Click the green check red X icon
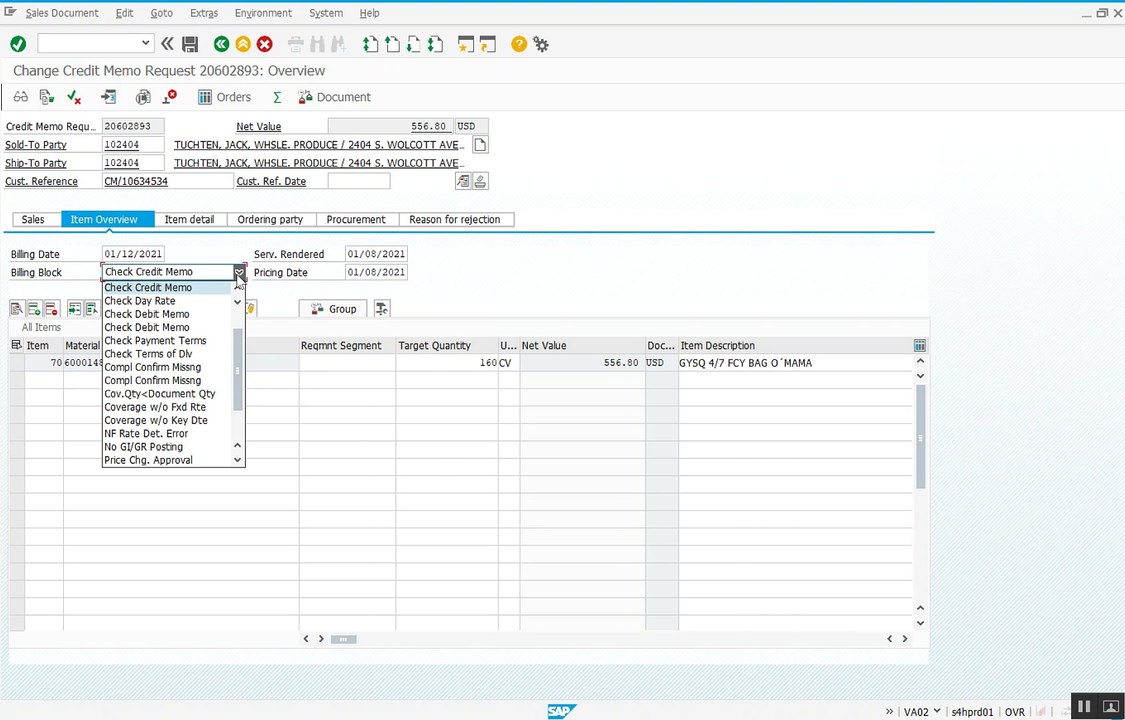The height and width of the screenshot is (720, 1125). tap(73, 97)
